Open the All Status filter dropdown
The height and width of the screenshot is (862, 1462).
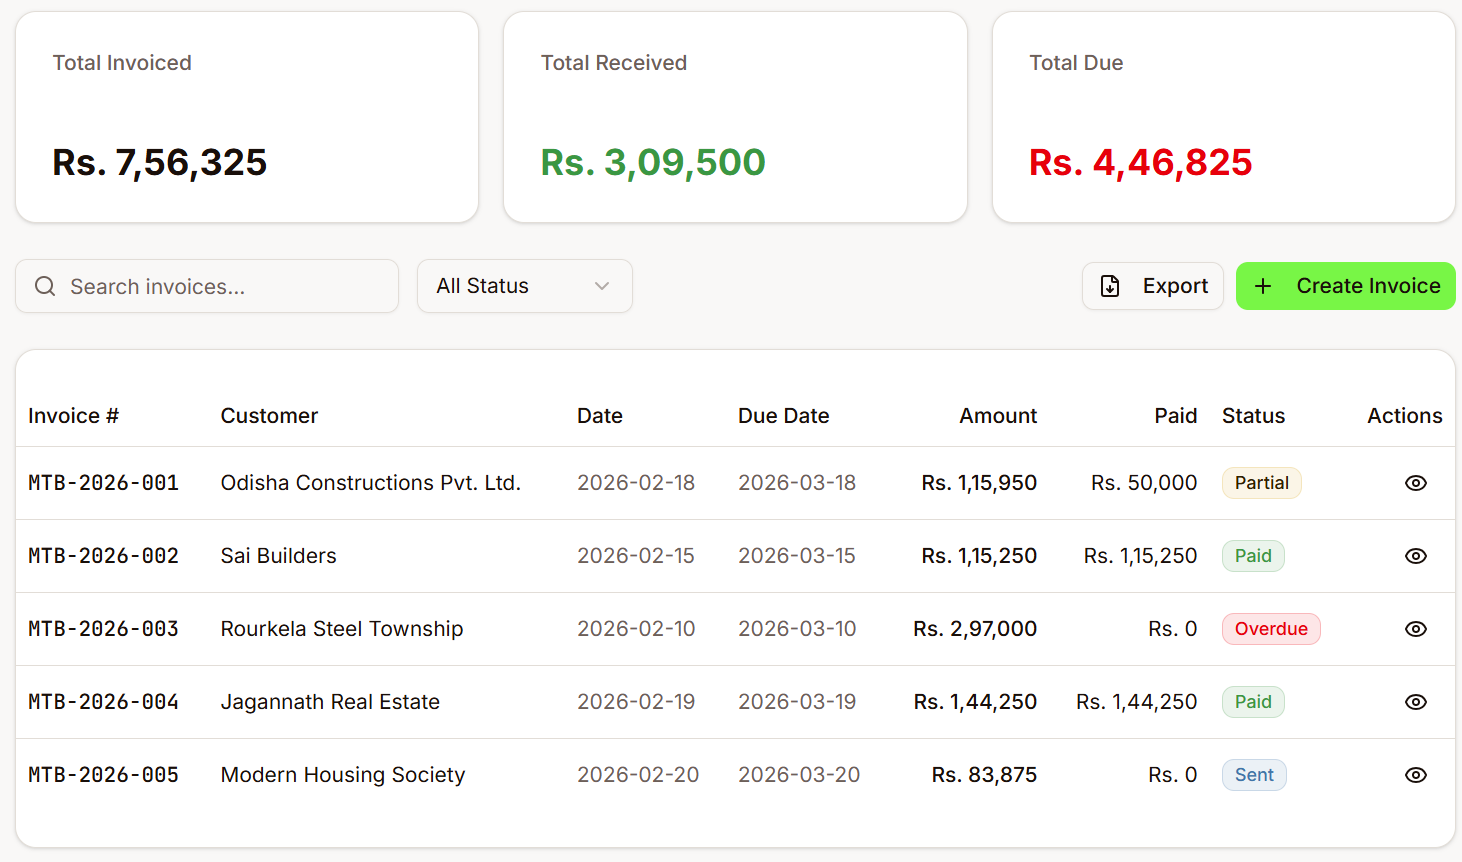click(524, 286)
